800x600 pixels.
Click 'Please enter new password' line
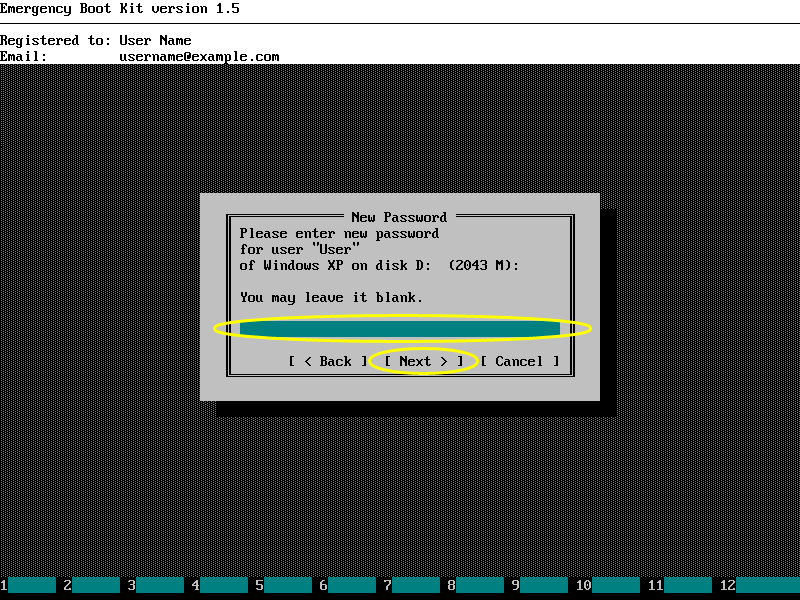pyautogui.click(x=340, y=234)
